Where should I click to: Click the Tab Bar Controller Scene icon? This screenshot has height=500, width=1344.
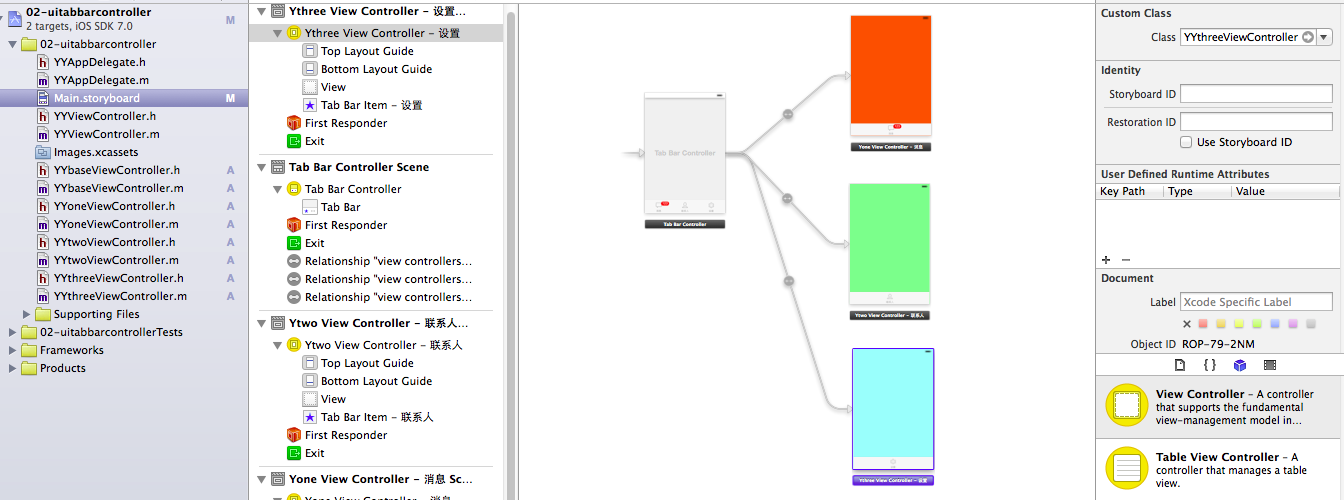278,167
